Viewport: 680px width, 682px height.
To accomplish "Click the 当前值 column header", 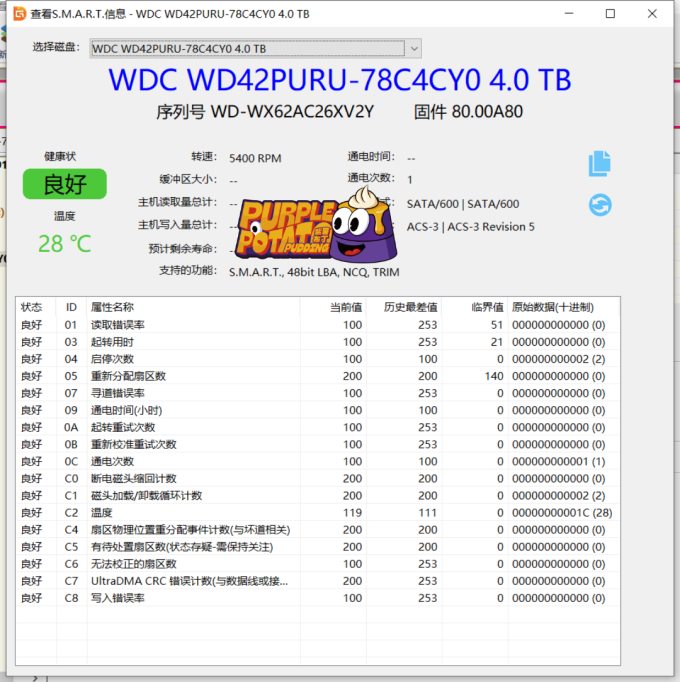I will coord(333,307).
